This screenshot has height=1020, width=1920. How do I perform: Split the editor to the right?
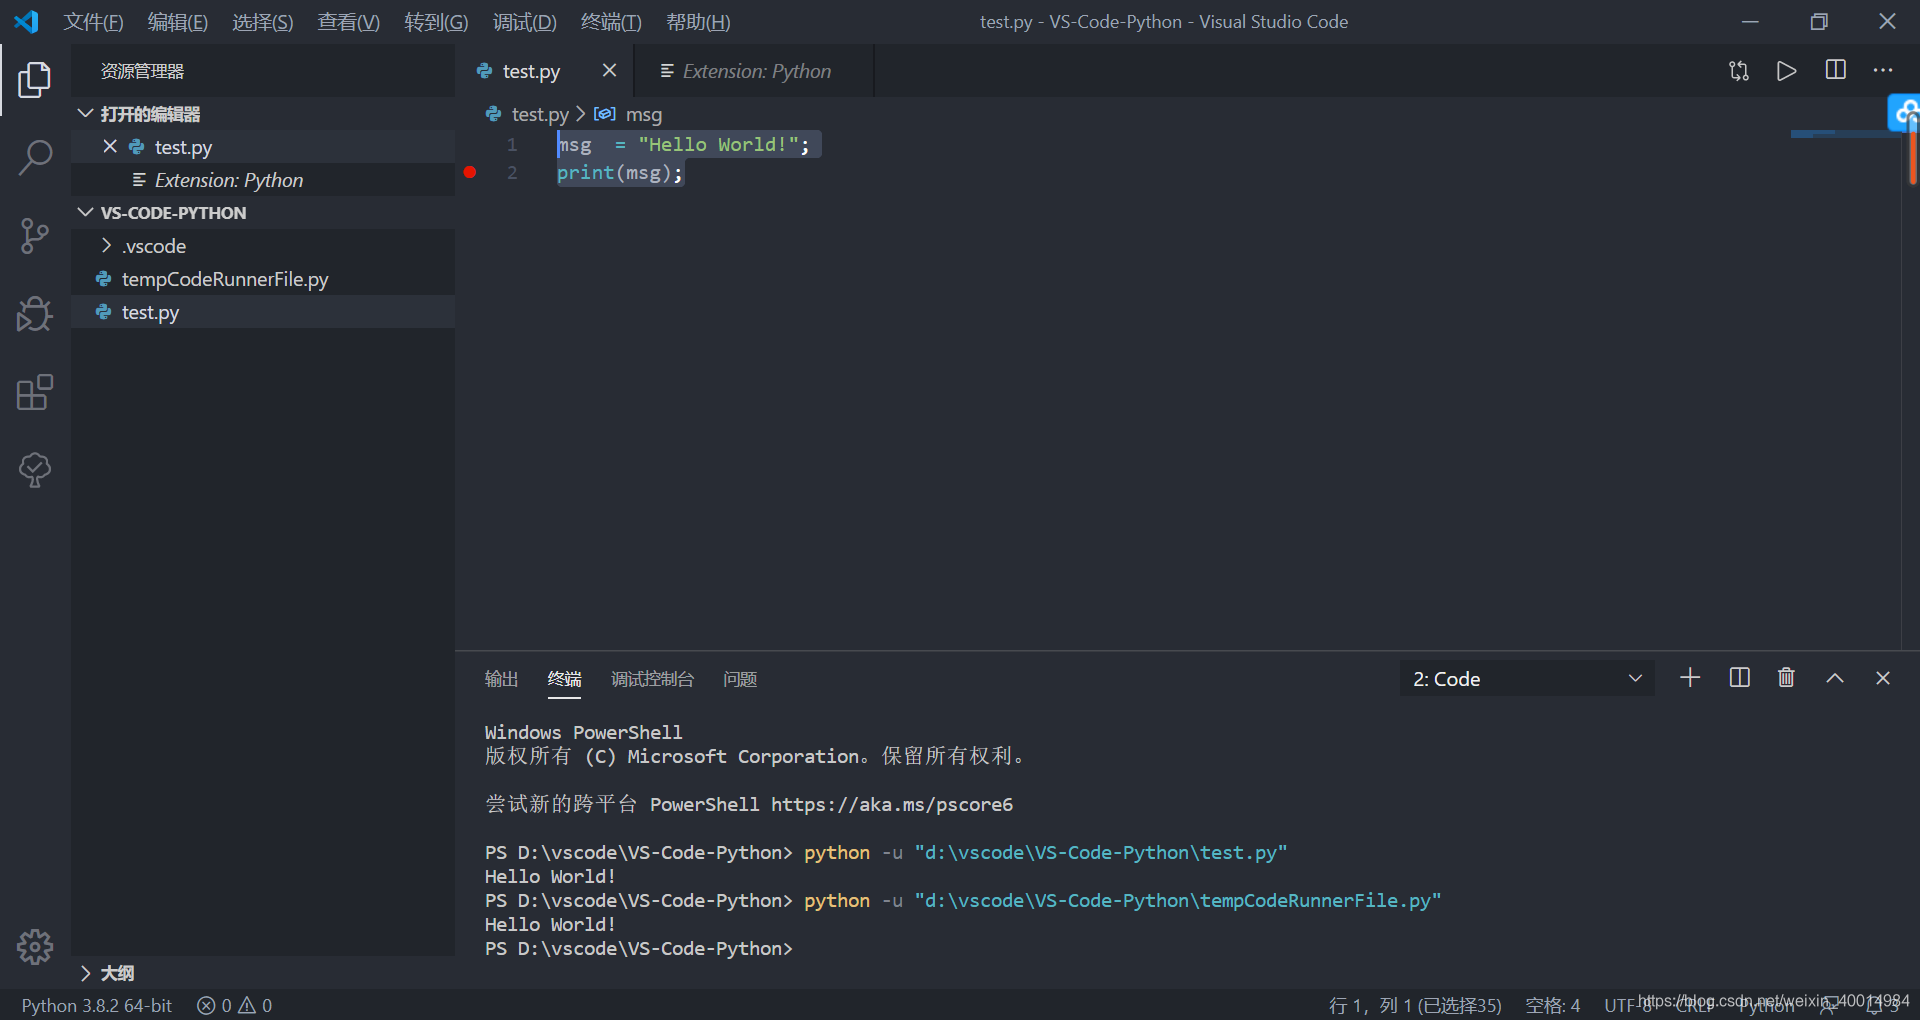(x=1836, y=70)
